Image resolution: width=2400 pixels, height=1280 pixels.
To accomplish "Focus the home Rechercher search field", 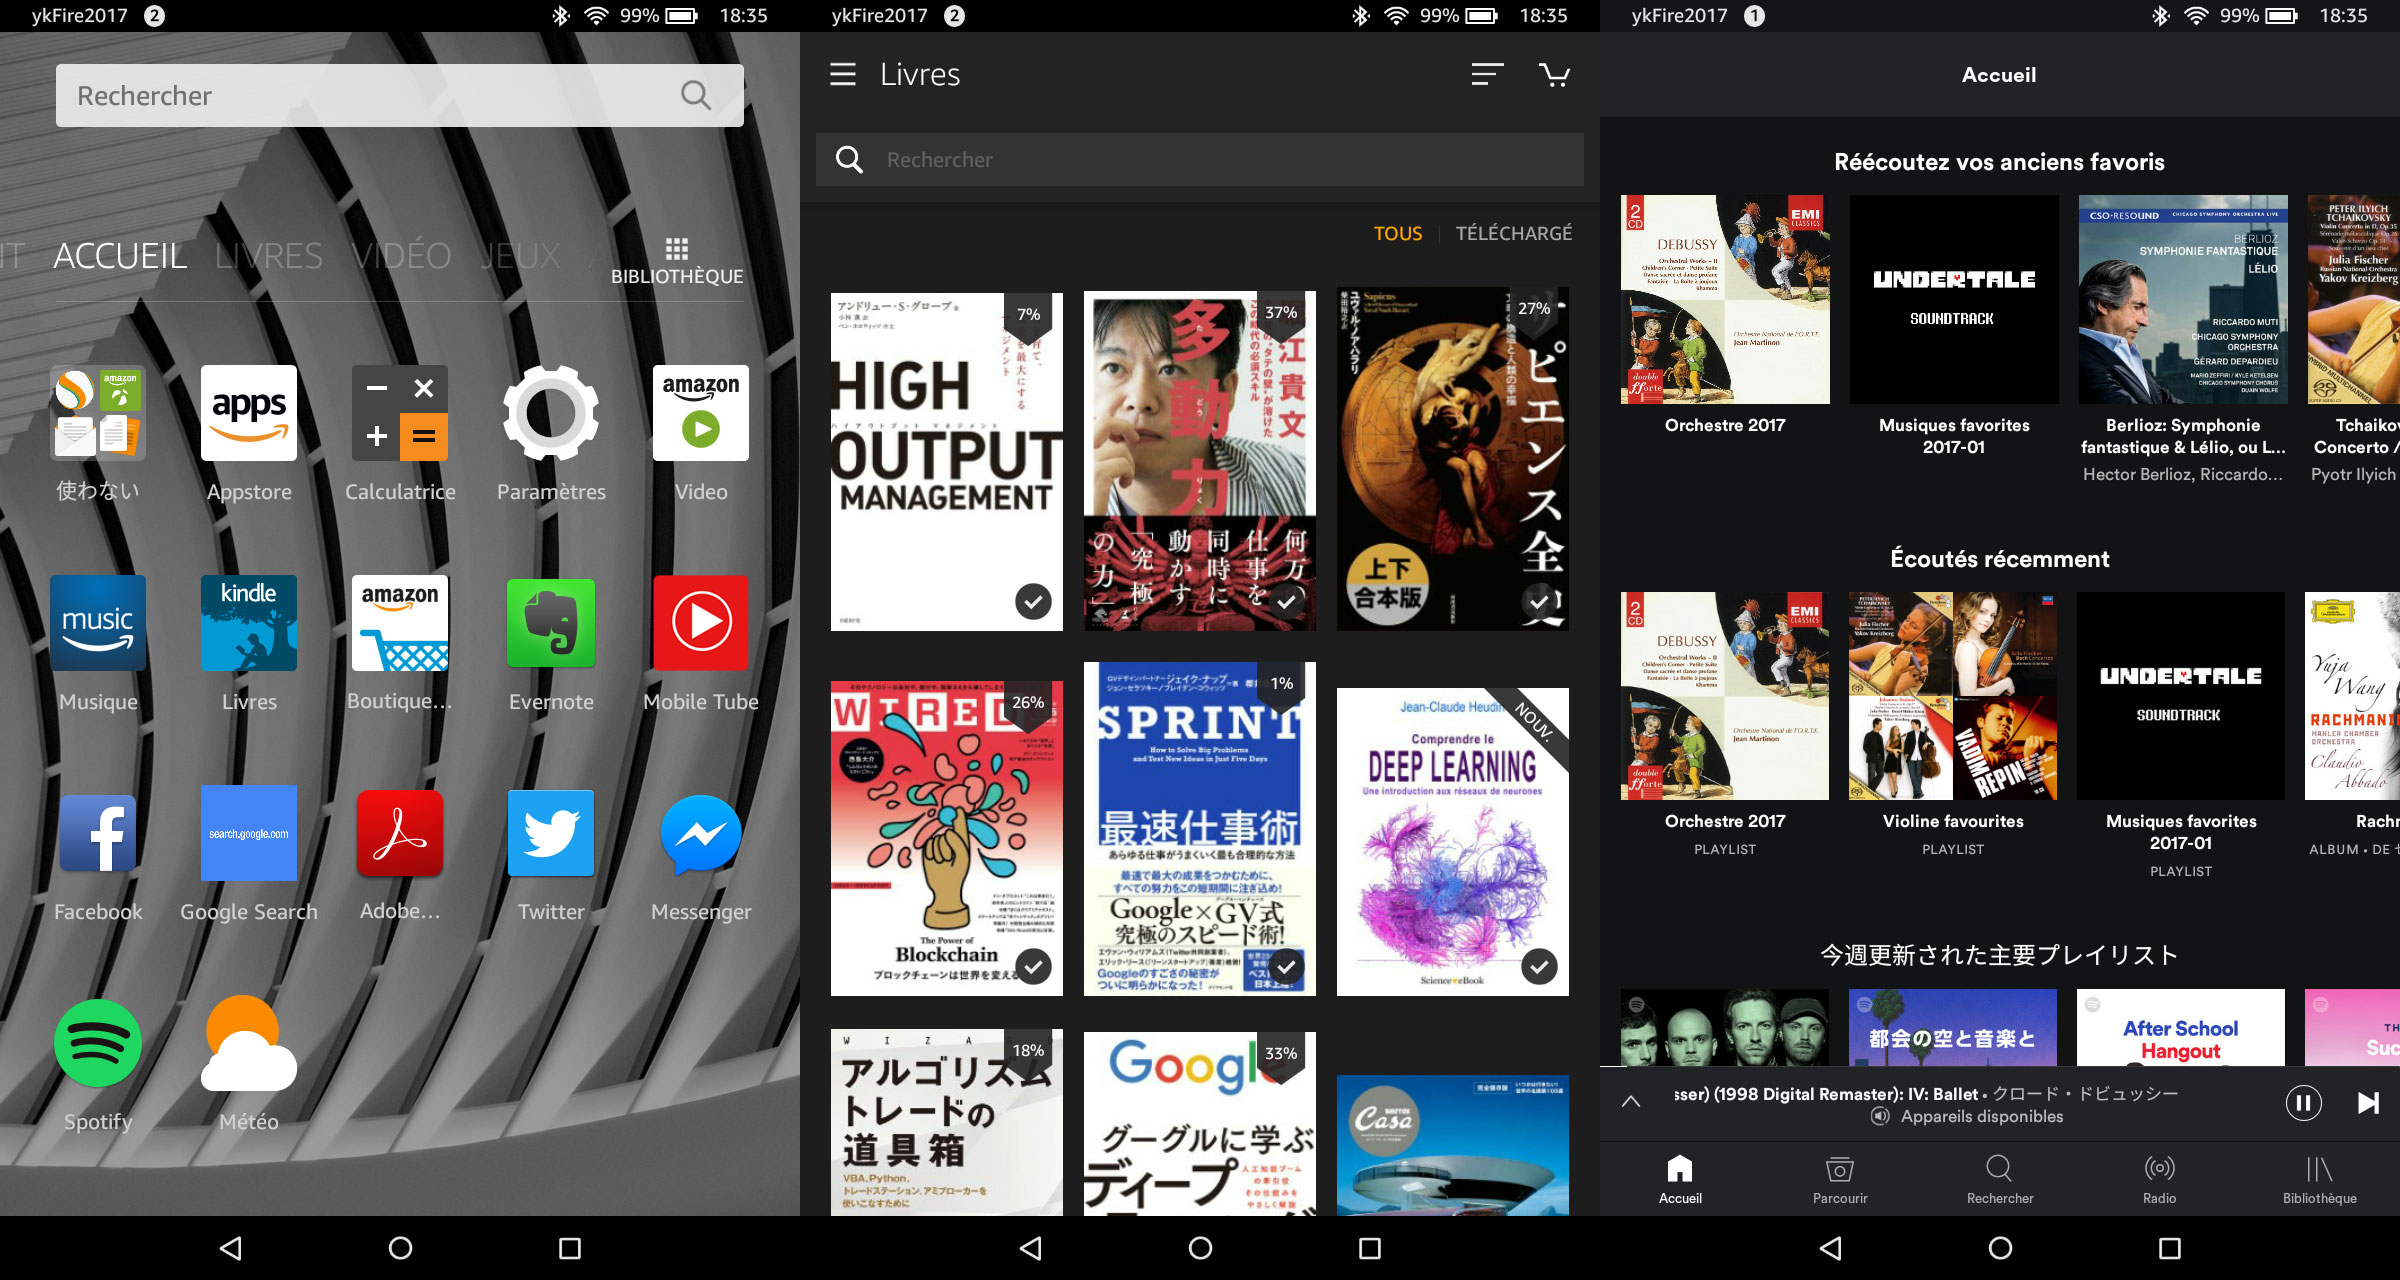I will point(400,95).
